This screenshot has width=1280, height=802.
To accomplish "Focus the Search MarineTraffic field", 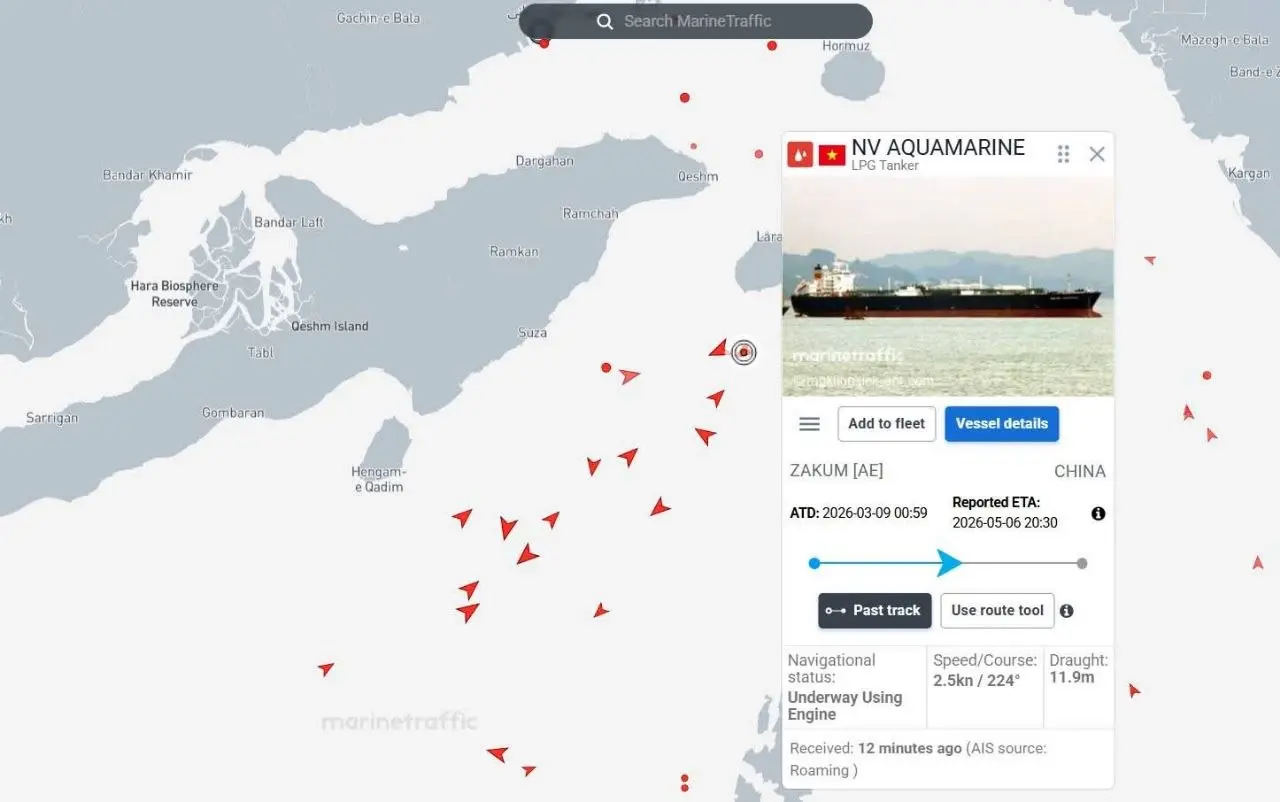I will 696,22.
